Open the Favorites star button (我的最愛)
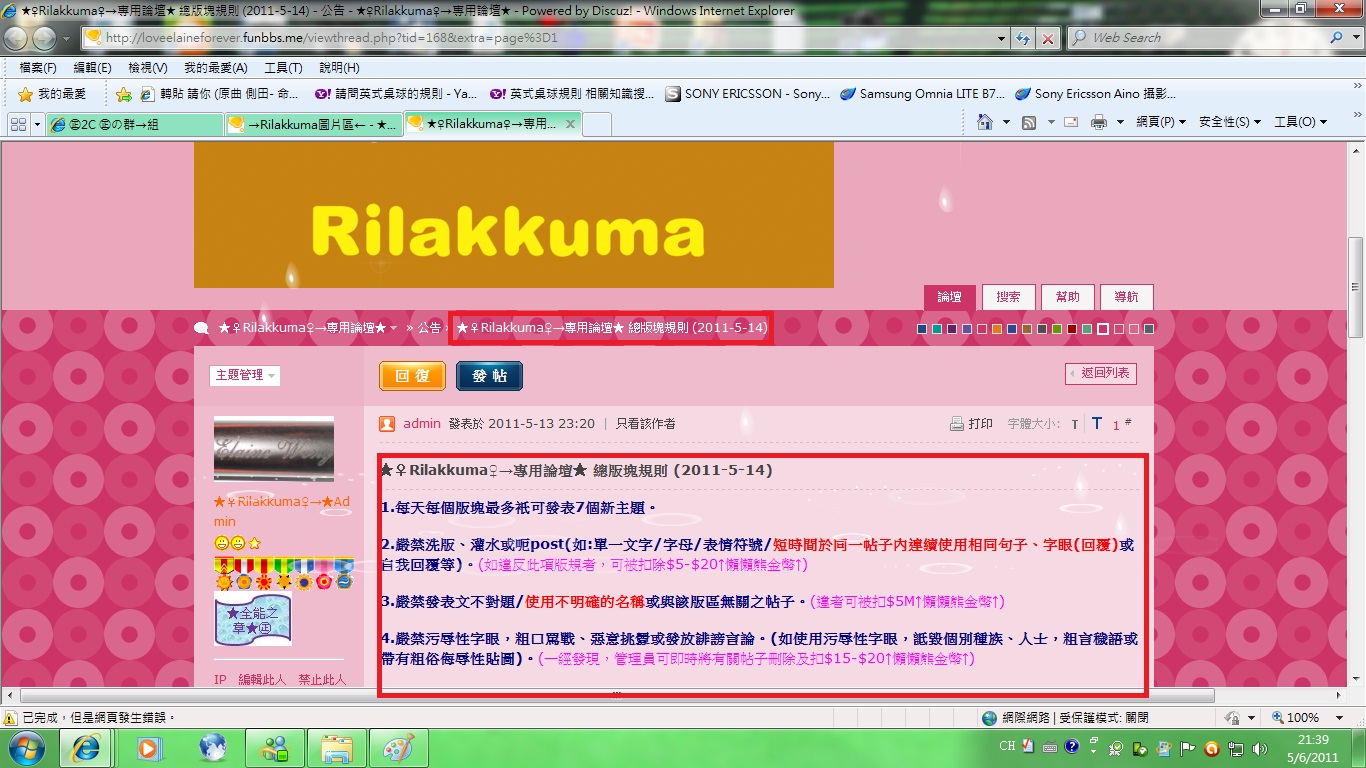Screen dimensions: 1366x768 (x=52, y=94)
